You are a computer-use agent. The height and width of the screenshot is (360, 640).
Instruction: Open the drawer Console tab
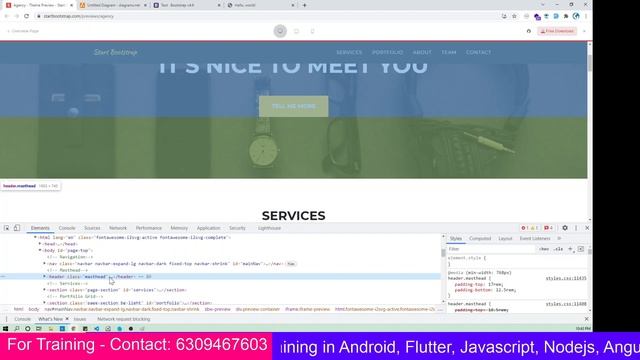point(22,319)
